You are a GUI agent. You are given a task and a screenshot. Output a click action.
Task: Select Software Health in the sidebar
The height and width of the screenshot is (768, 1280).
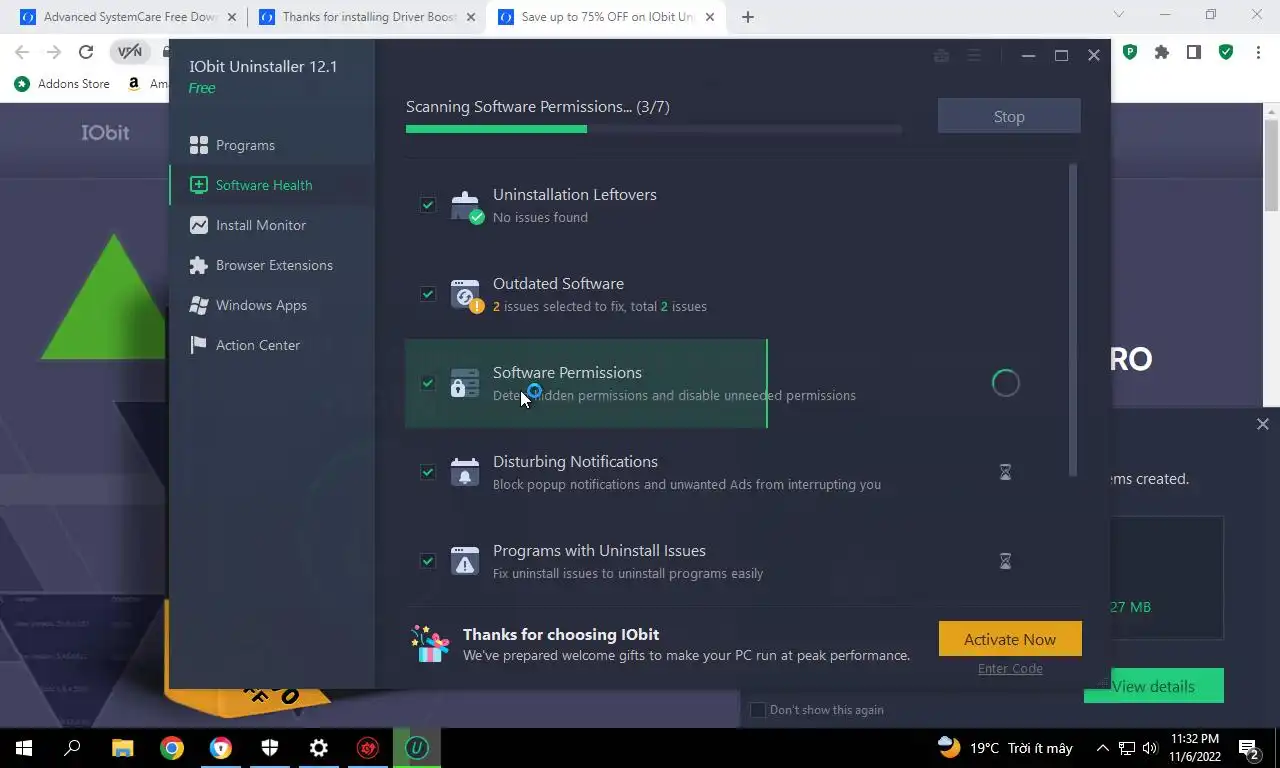coord(272,185)
